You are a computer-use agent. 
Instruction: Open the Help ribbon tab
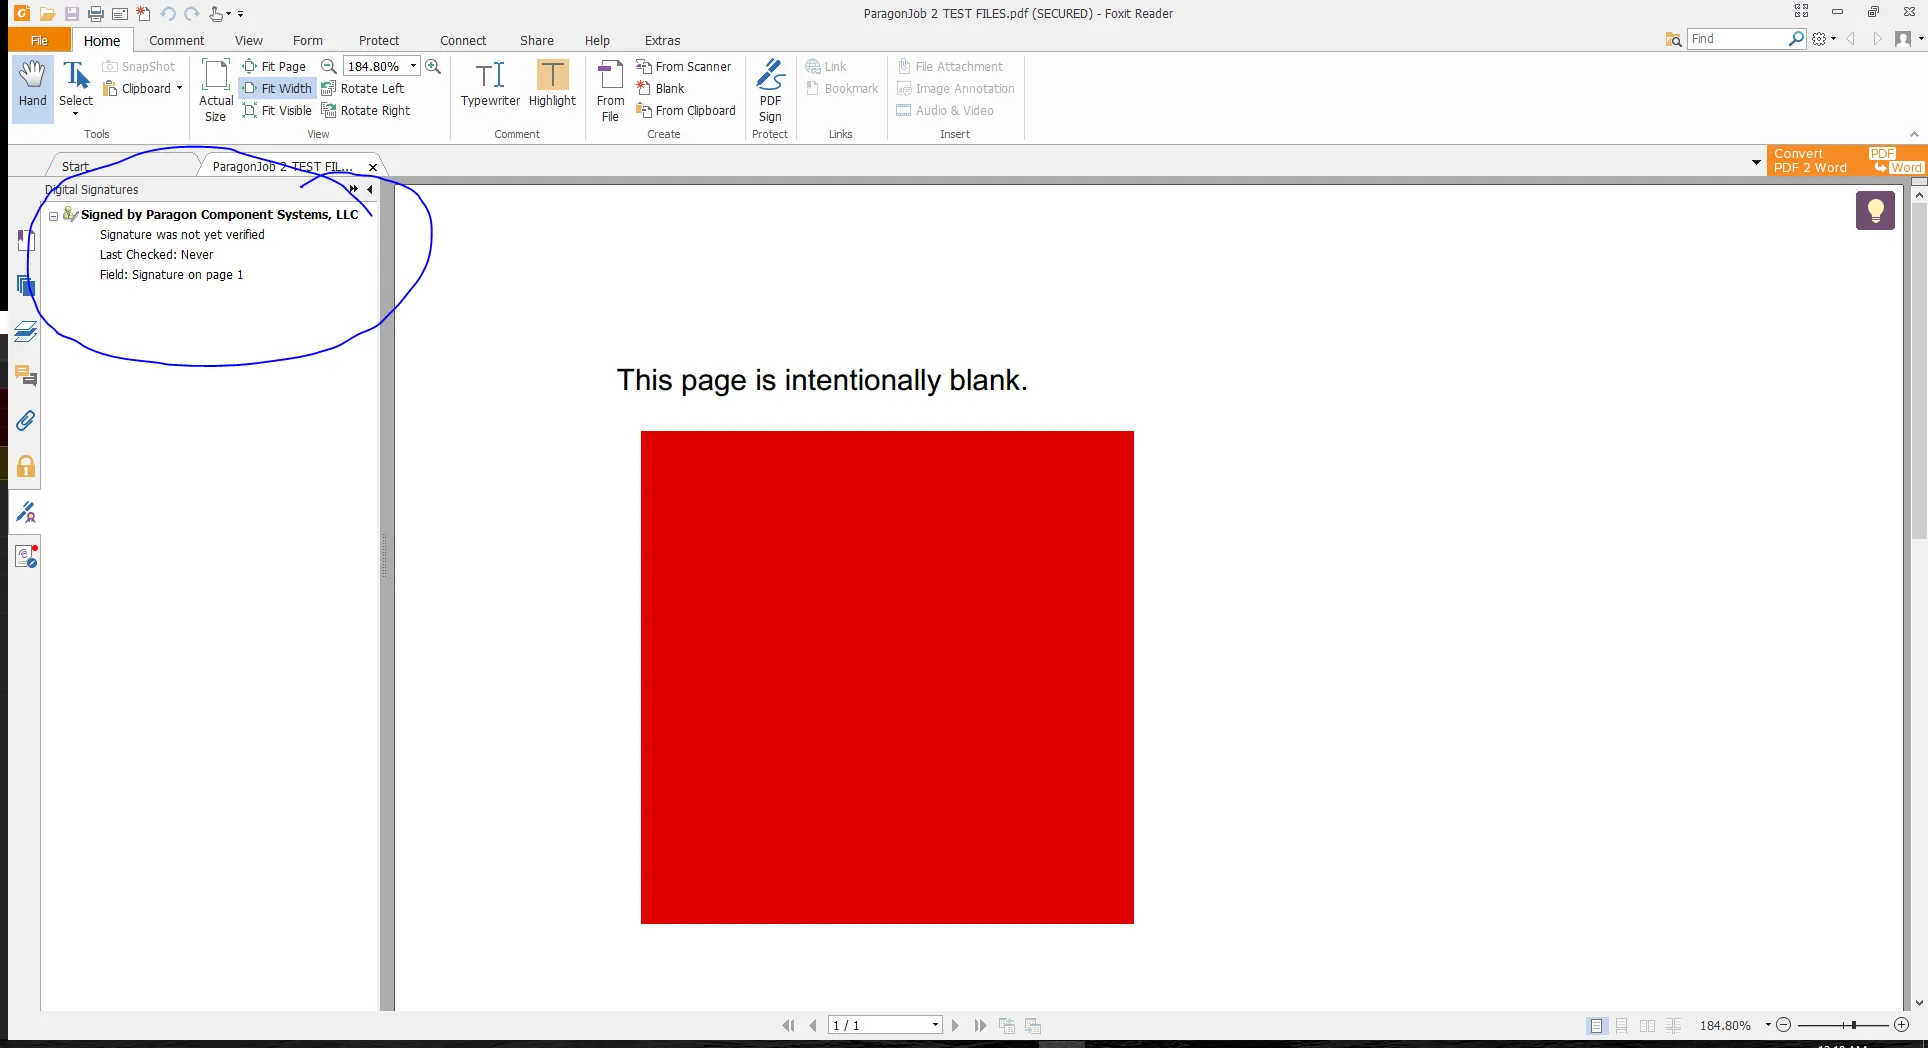(x=597, y=40)
